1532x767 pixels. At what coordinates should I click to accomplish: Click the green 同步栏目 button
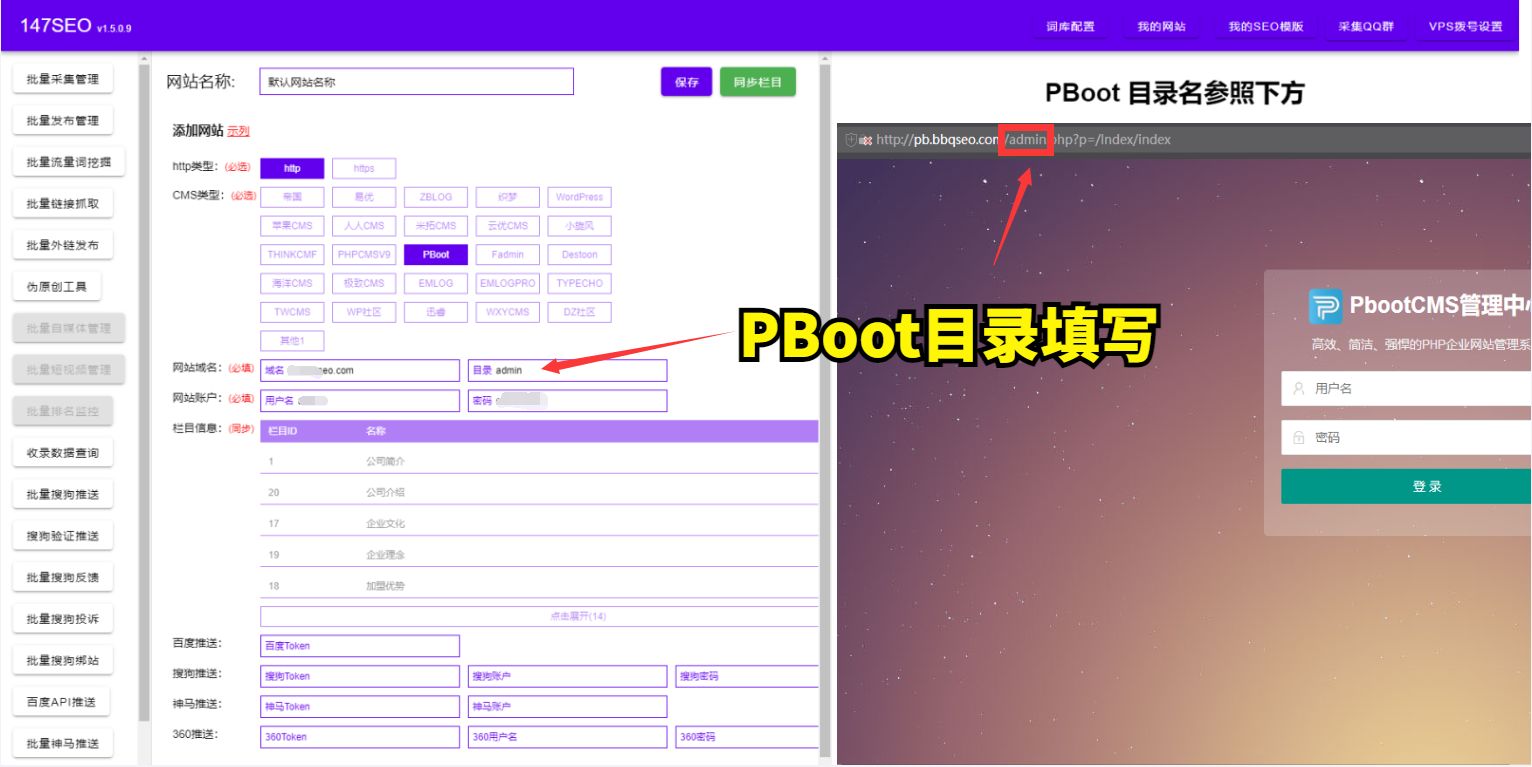[x=758, y=82]
